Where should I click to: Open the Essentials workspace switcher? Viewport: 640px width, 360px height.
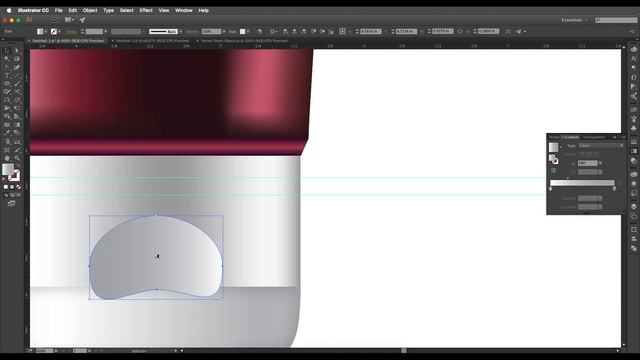[x=574, y=20]
